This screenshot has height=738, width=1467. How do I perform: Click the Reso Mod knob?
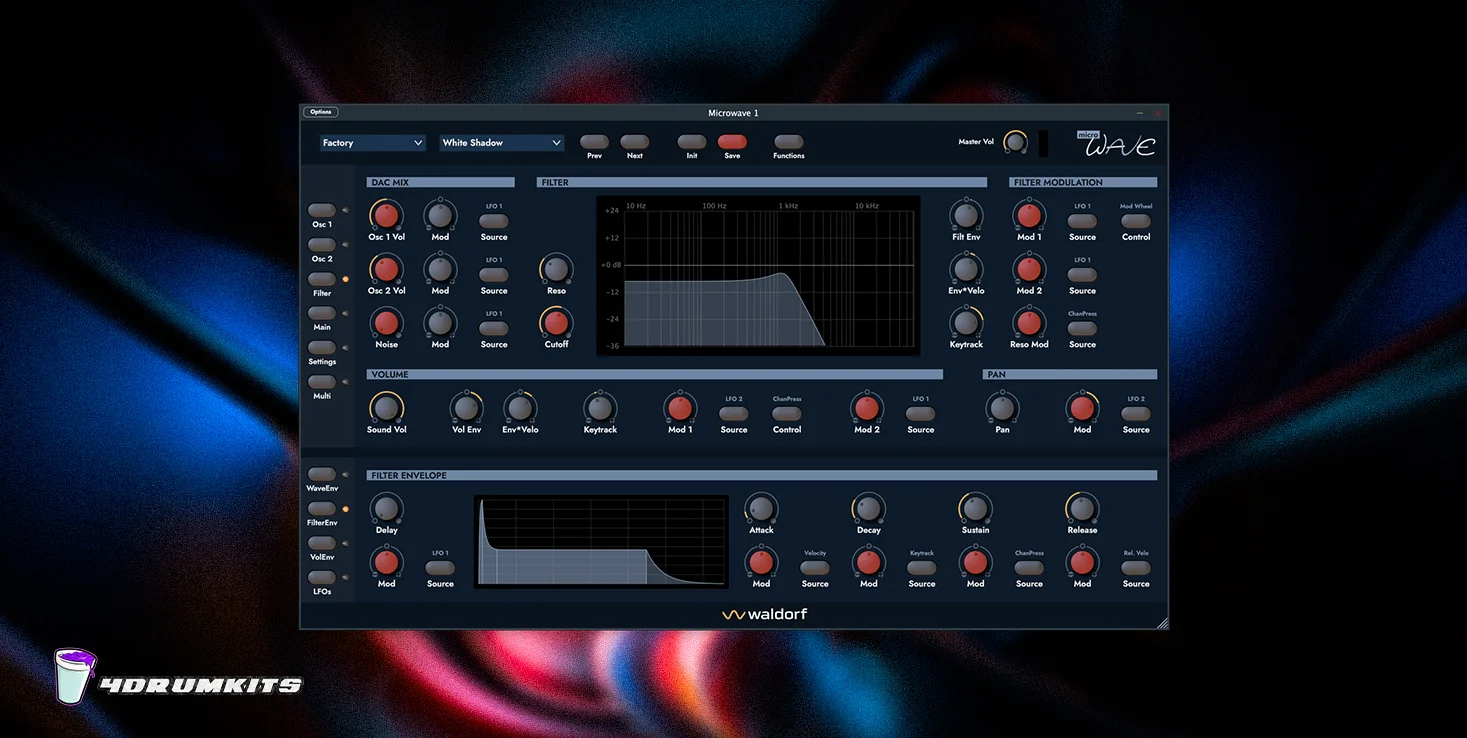[x=1029, y=323]
